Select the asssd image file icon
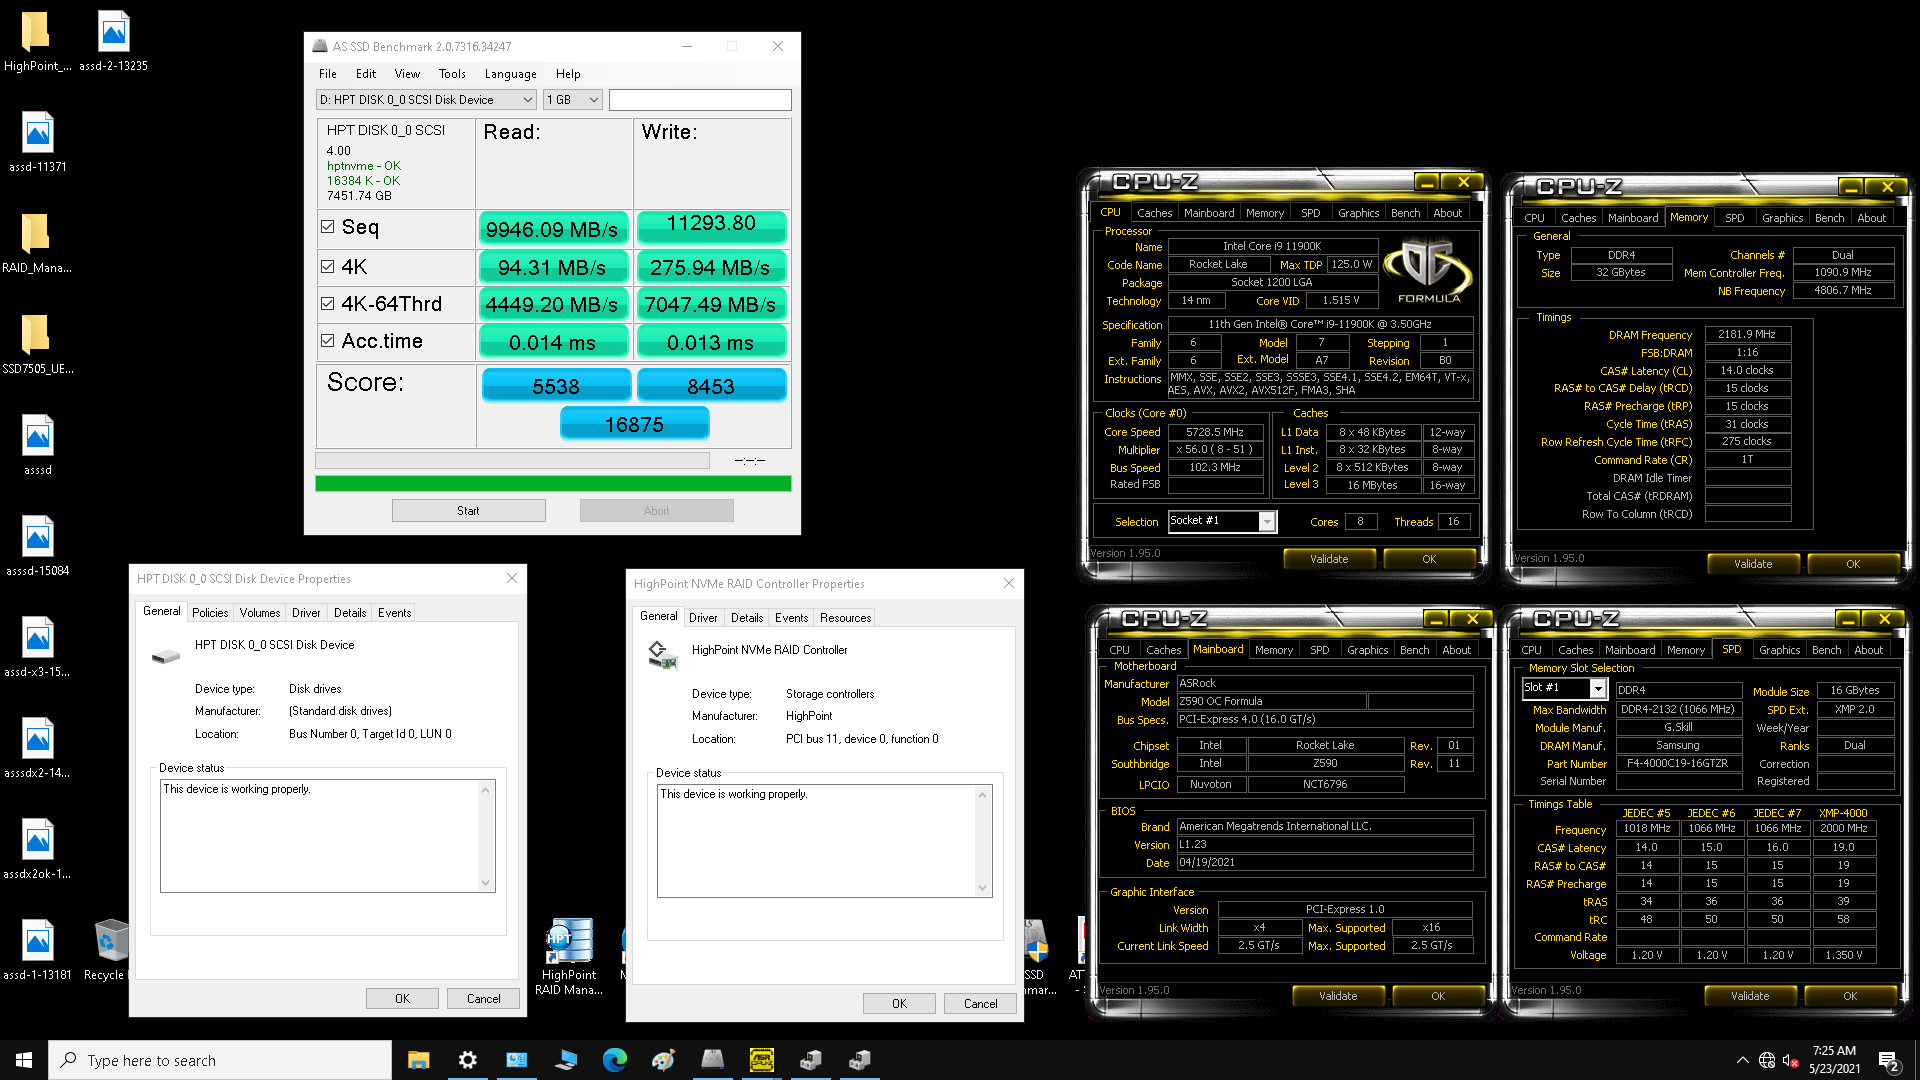Screen dimensions: 1920x1080 pos(37,445)
